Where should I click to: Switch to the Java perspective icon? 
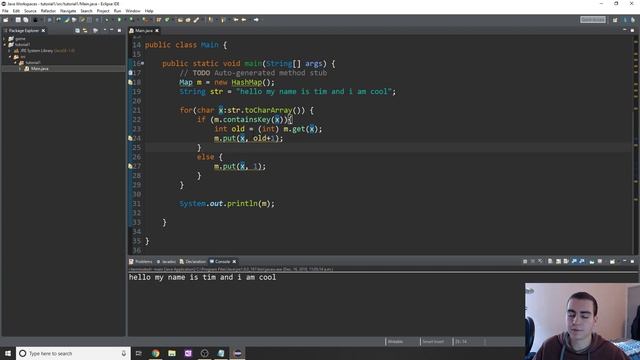click(x=625, y=20)
